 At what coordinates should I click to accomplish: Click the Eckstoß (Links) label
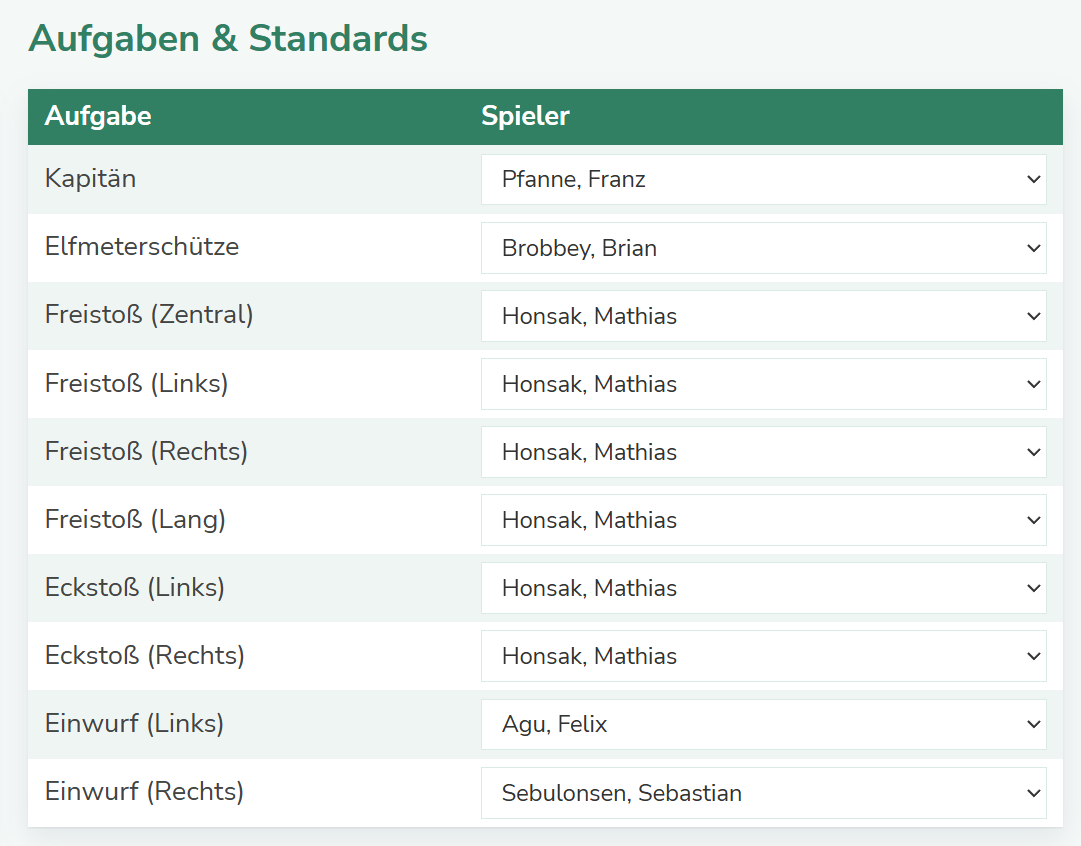tap(135, 587)
